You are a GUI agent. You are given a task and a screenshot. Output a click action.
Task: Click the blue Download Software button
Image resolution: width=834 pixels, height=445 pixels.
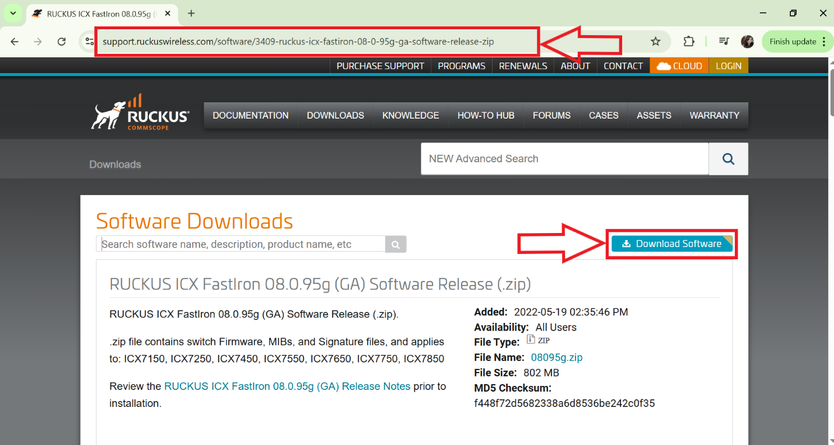tap(671, 244)
